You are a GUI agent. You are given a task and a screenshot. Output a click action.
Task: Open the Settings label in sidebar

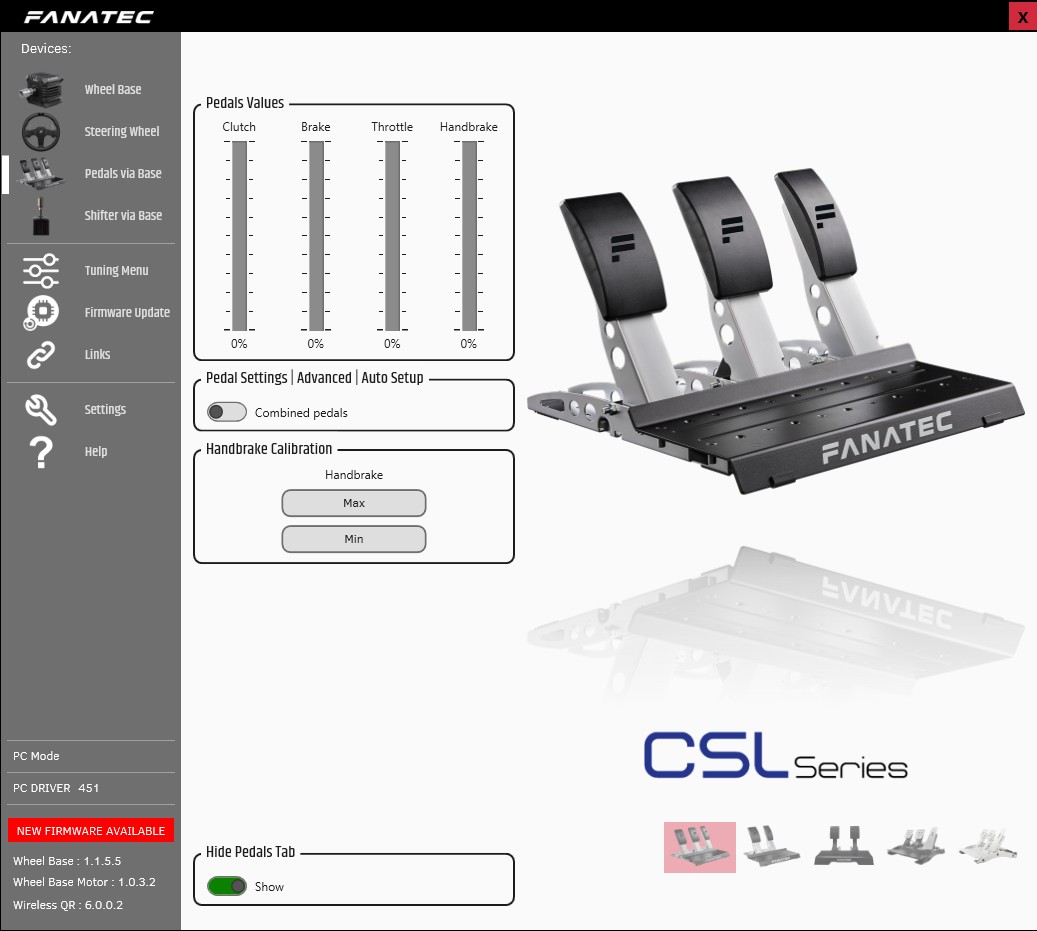tap(105, 409)
